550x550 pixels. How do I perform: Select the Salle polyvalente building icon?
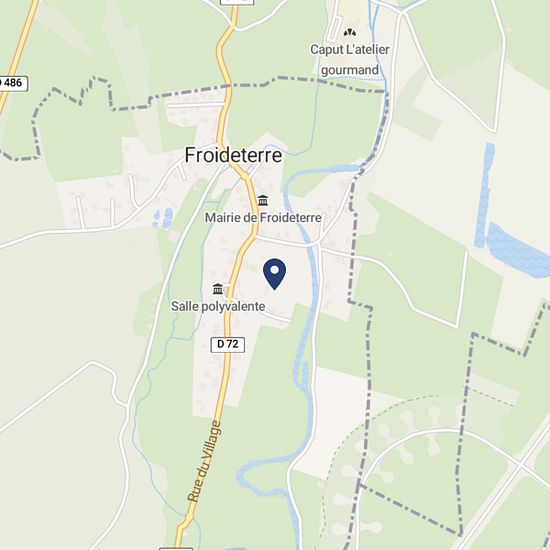[218, 289]
